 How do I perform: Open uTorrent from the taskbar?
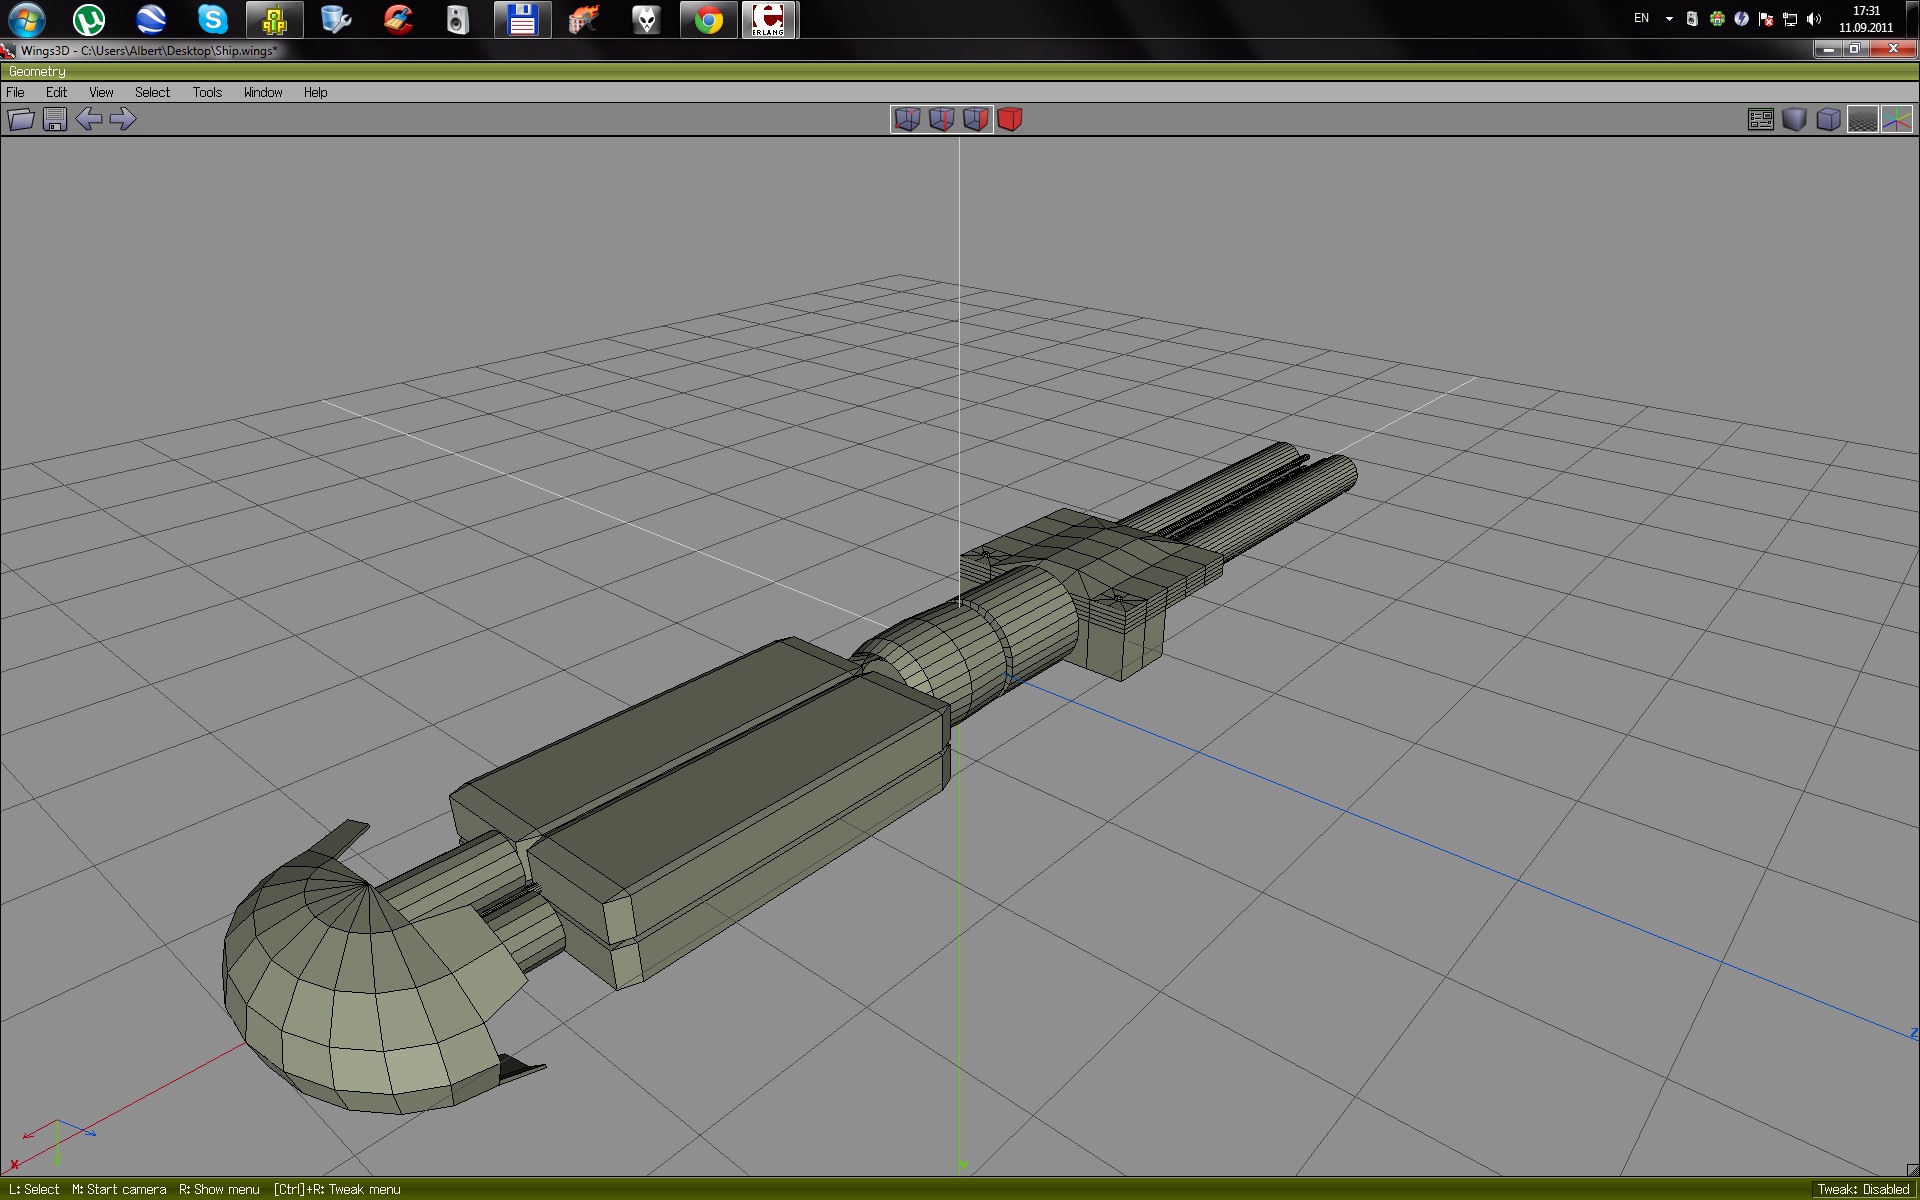click(89, 19)
